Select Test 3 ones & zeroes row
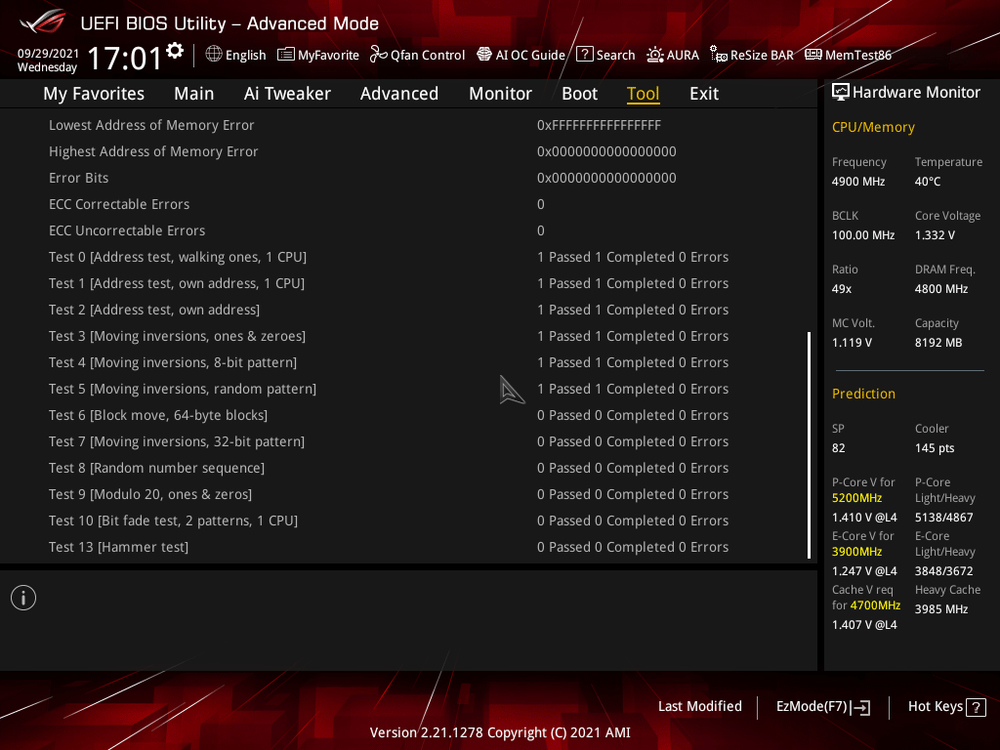1000x750 pixels. pos(406,336)
